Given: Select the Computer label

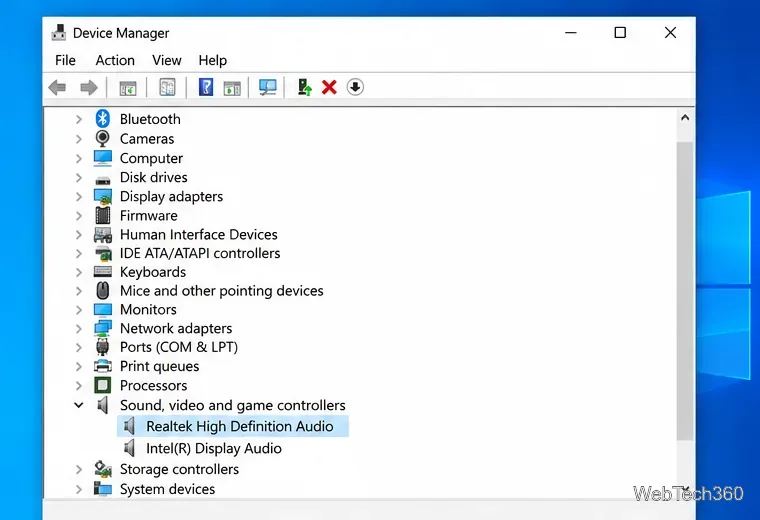Looking at the screenshot, I should [151, 158].
